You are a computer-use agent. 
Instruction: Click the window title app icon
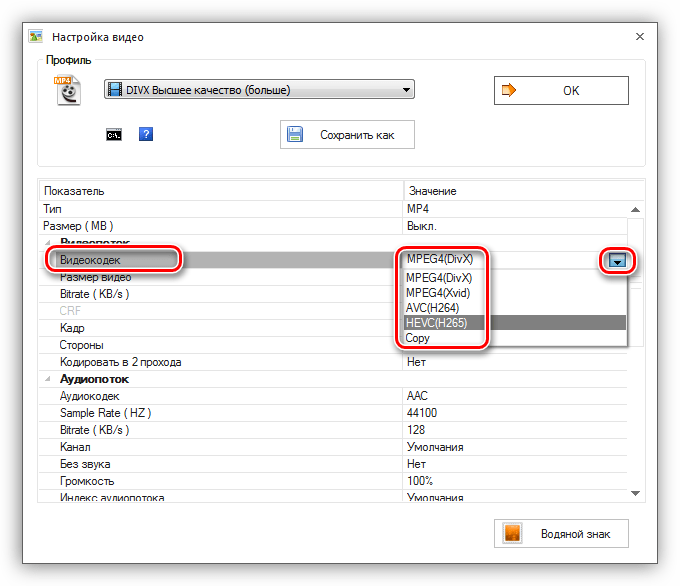pyautogui.click(x=36, y=36)
